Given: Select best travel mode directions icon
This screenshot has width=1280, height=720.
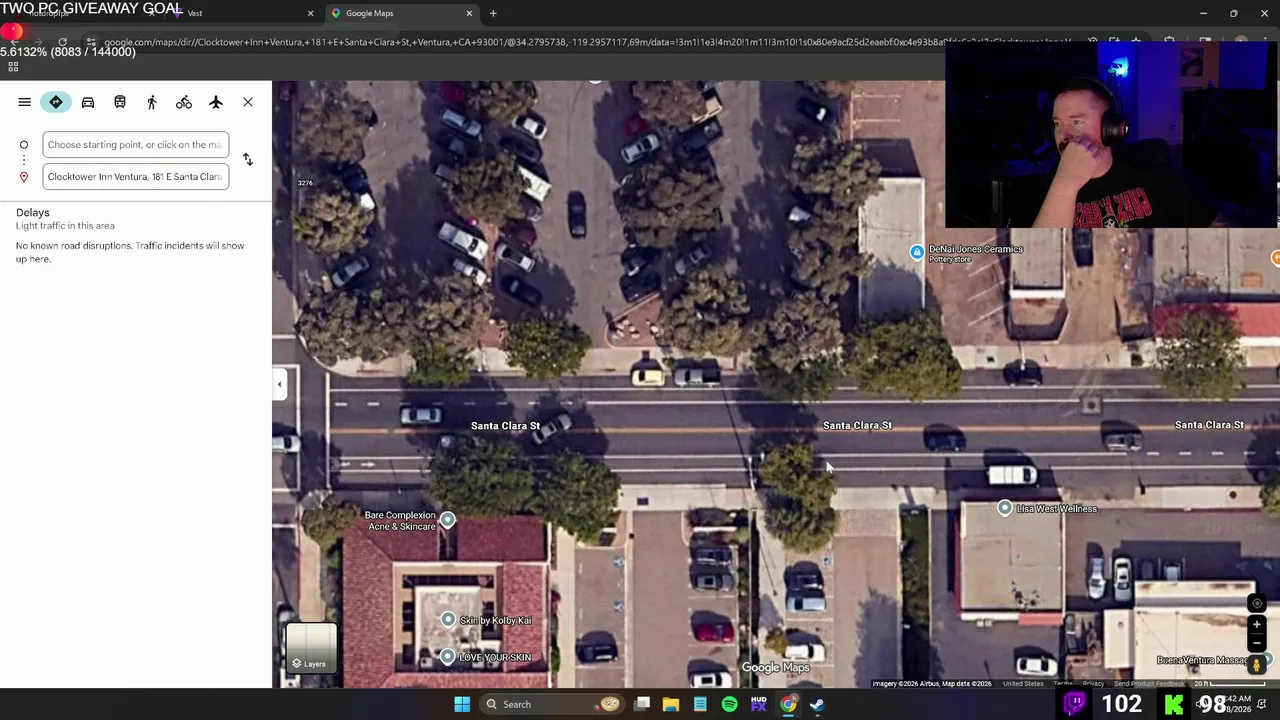Looking at the screenshot, I should coord(56,102).
